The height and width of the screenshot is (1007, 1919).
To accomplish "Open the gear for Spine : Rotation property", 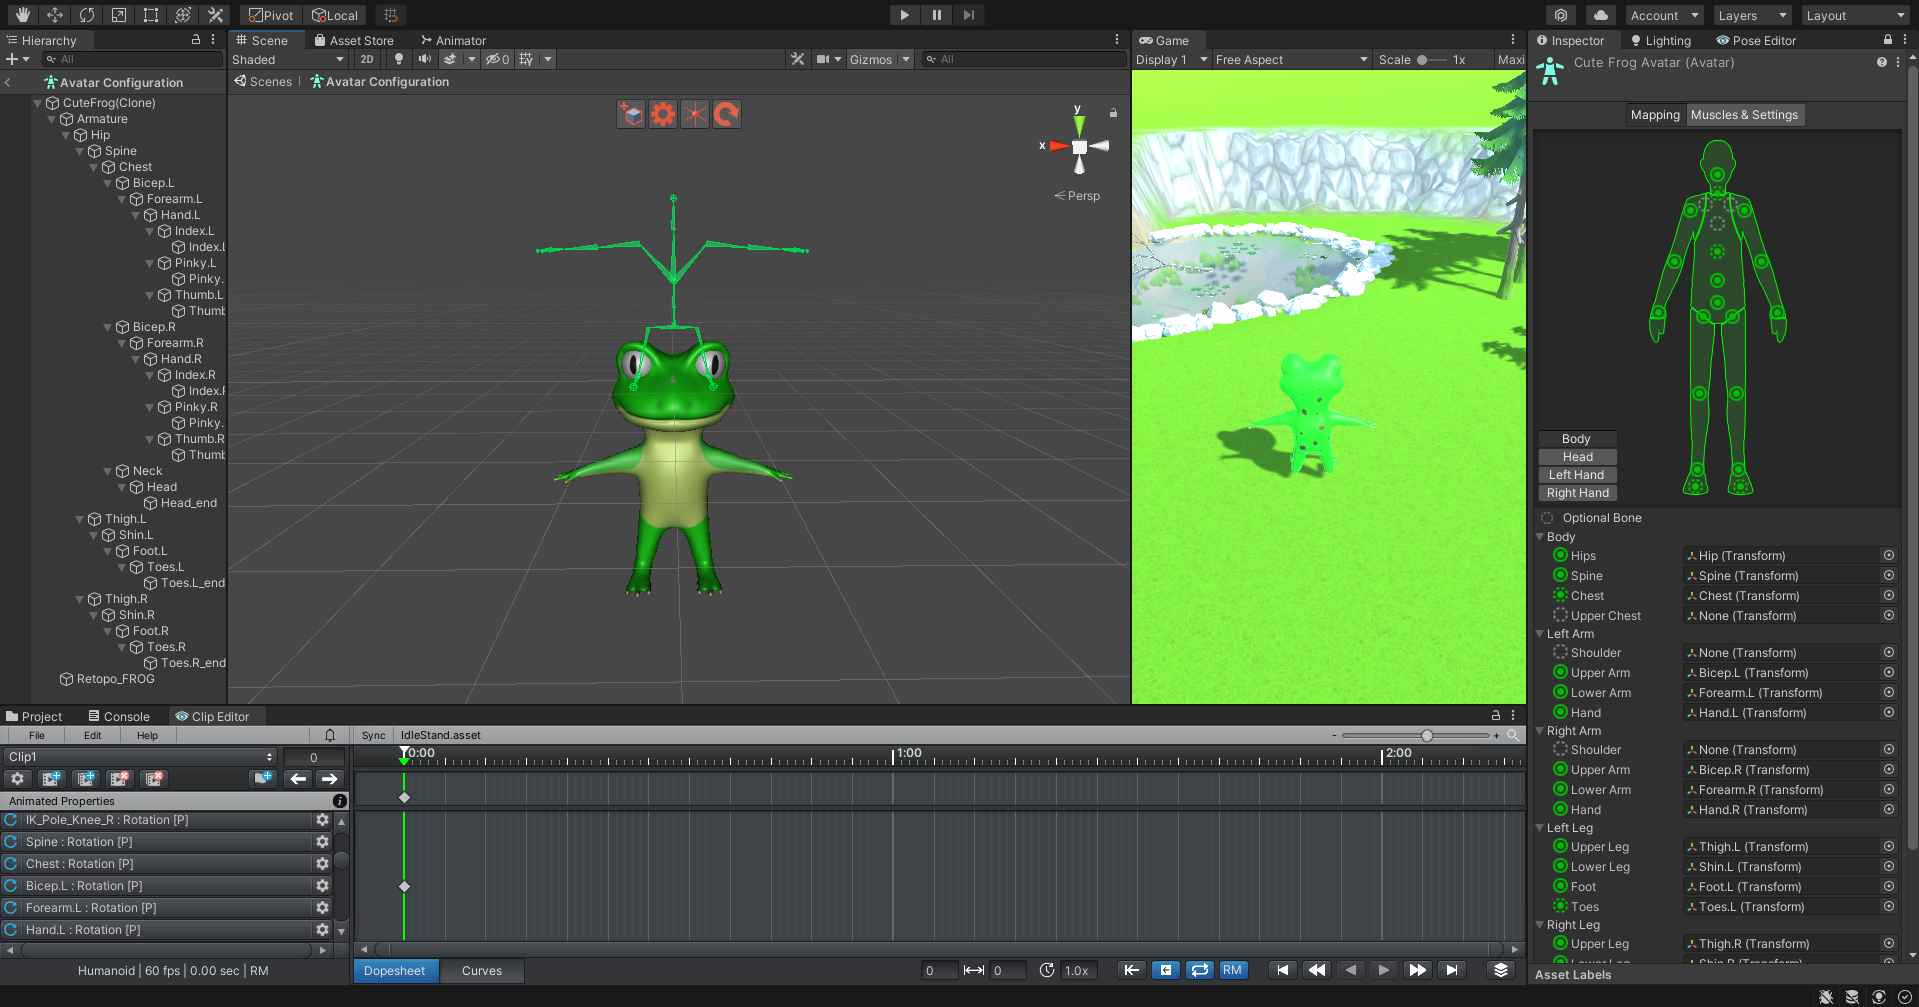I will click(322, 842).
